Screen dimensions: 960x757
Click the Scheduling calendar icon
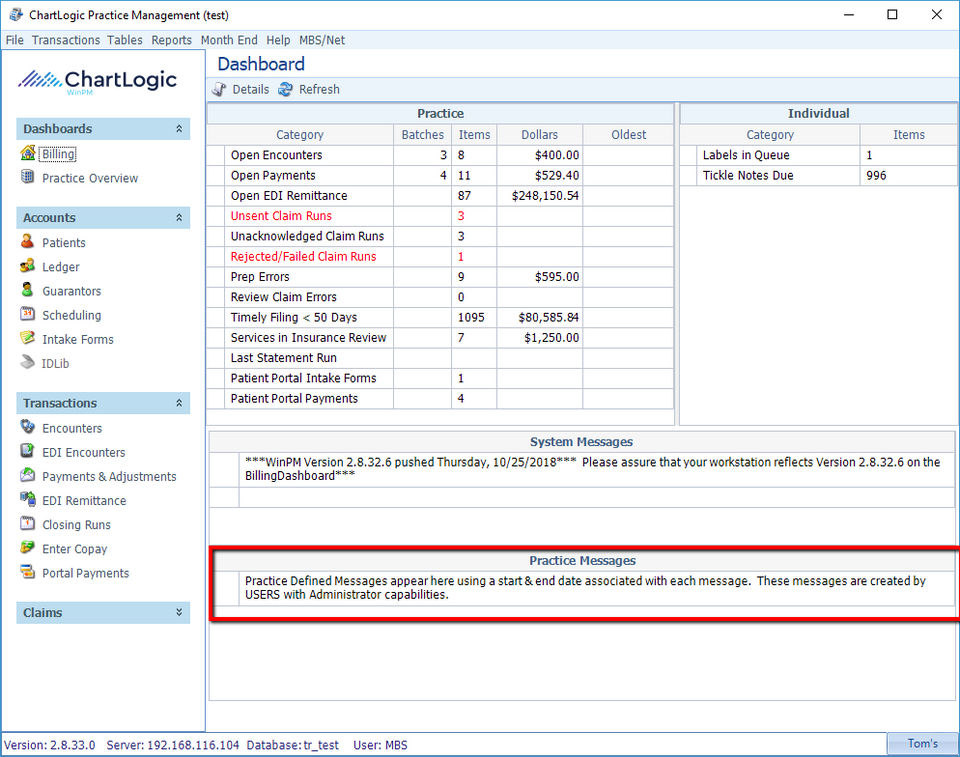(x=28, y=314)
